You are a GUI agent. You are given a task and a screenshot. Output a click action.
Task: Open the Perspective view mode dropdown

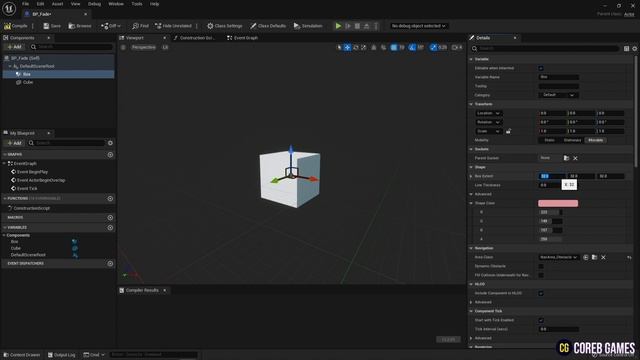[x=143, y=47]
